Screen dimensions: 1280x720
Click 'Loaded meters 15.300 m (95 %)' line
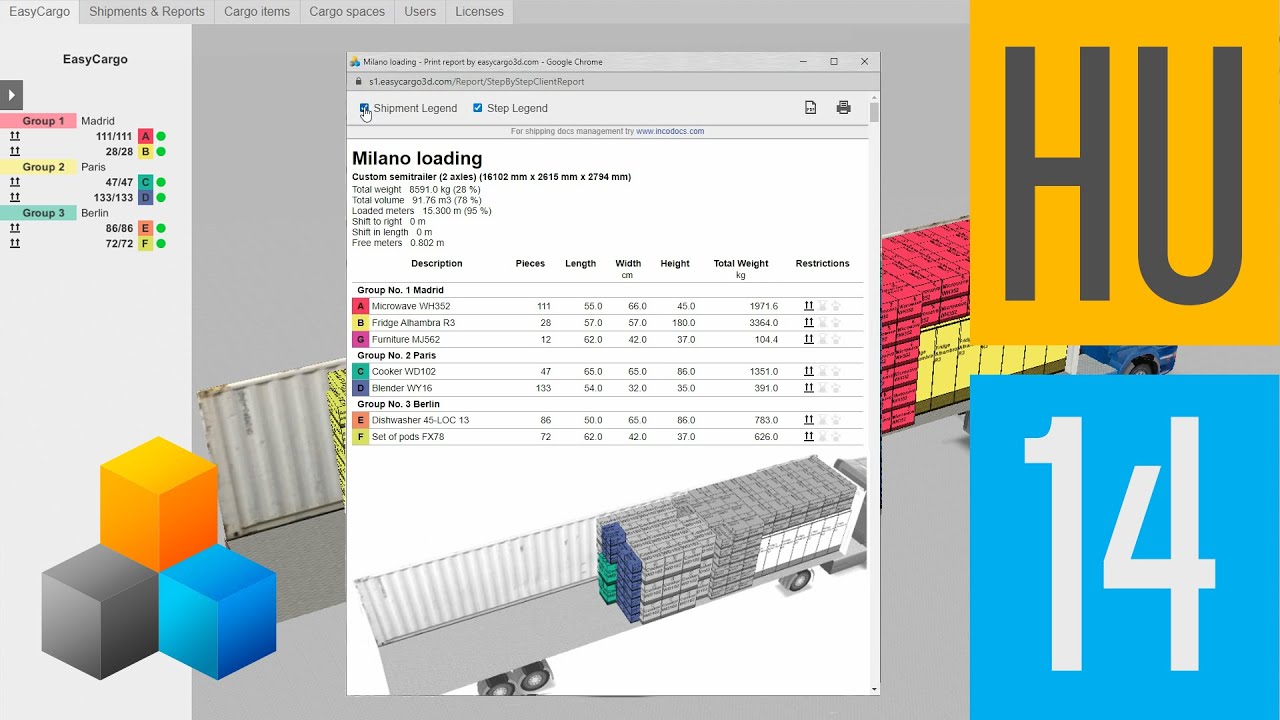(x=421, y=211)
